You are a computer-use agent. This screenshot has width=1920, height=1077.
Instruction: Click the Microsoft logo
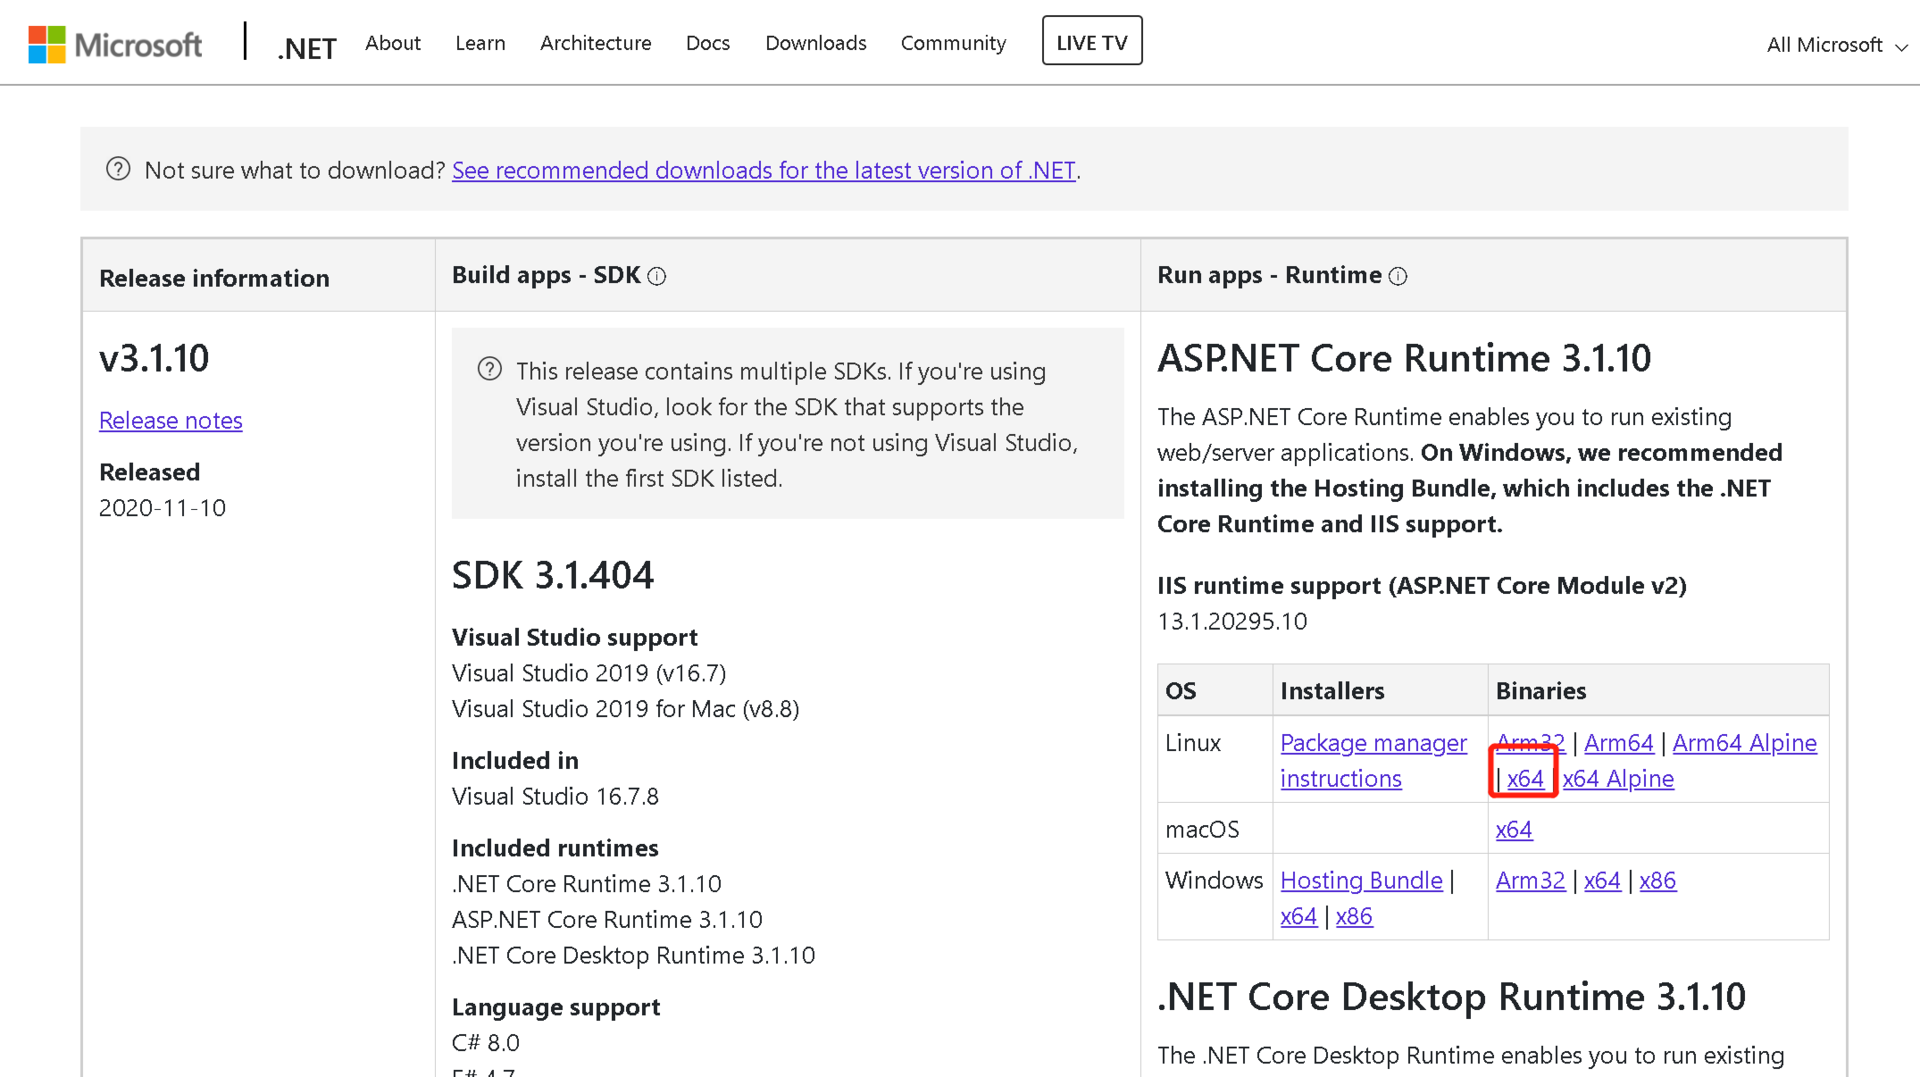tap(114, 43)
